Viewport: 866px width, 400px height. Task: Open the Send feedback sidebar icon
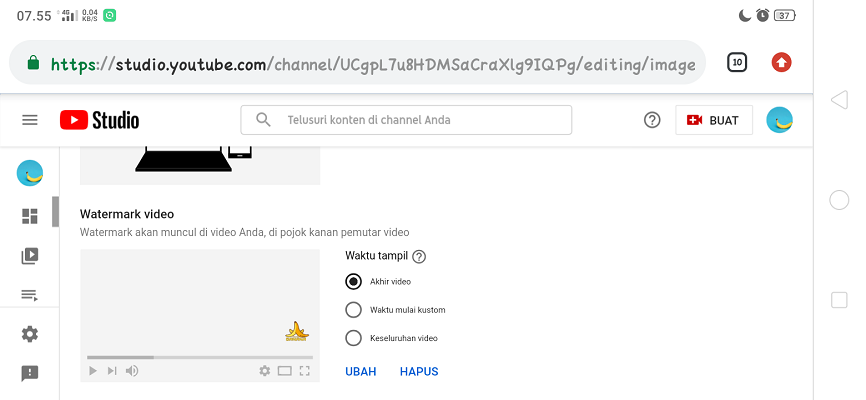[30, 373]
